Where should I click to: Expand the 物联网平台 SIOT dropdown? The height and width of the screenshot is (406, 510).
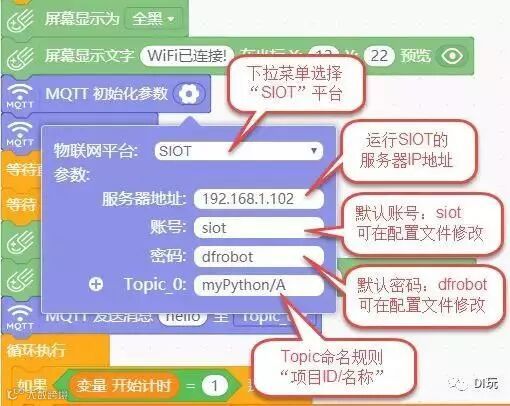(x=239, y=151)
